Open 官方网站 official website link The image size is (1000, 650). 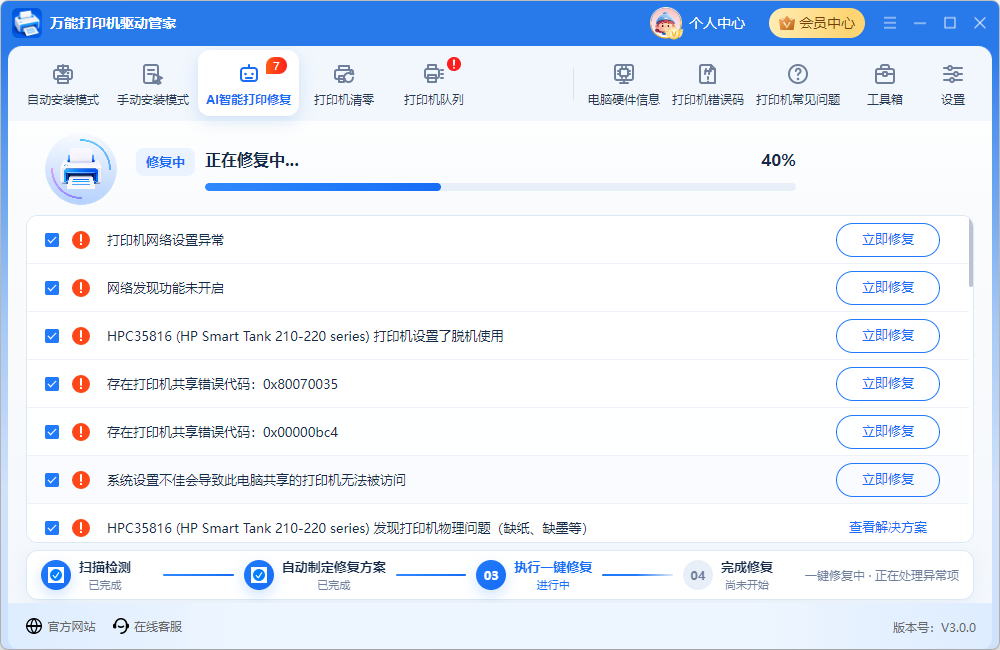click(x=61, y=626)
